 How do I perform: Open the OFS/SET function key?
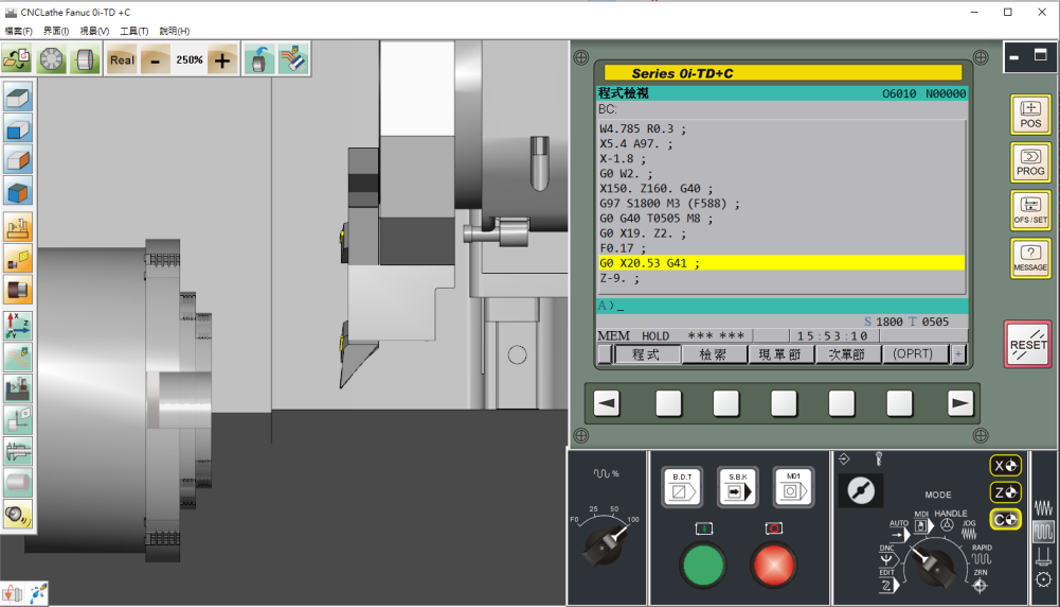click(x=1030, y=211)
